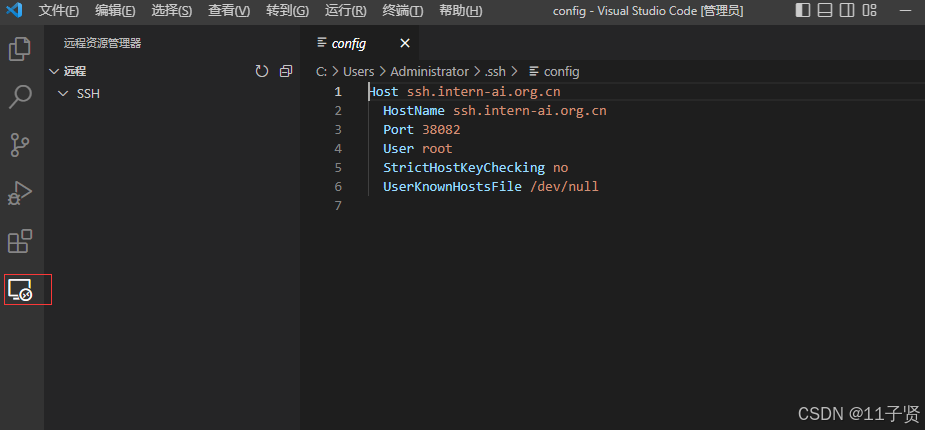Open the Explorer view in activity bar
Image resolution: width=925 pixels, height=430 pixels.
point(19,49)
